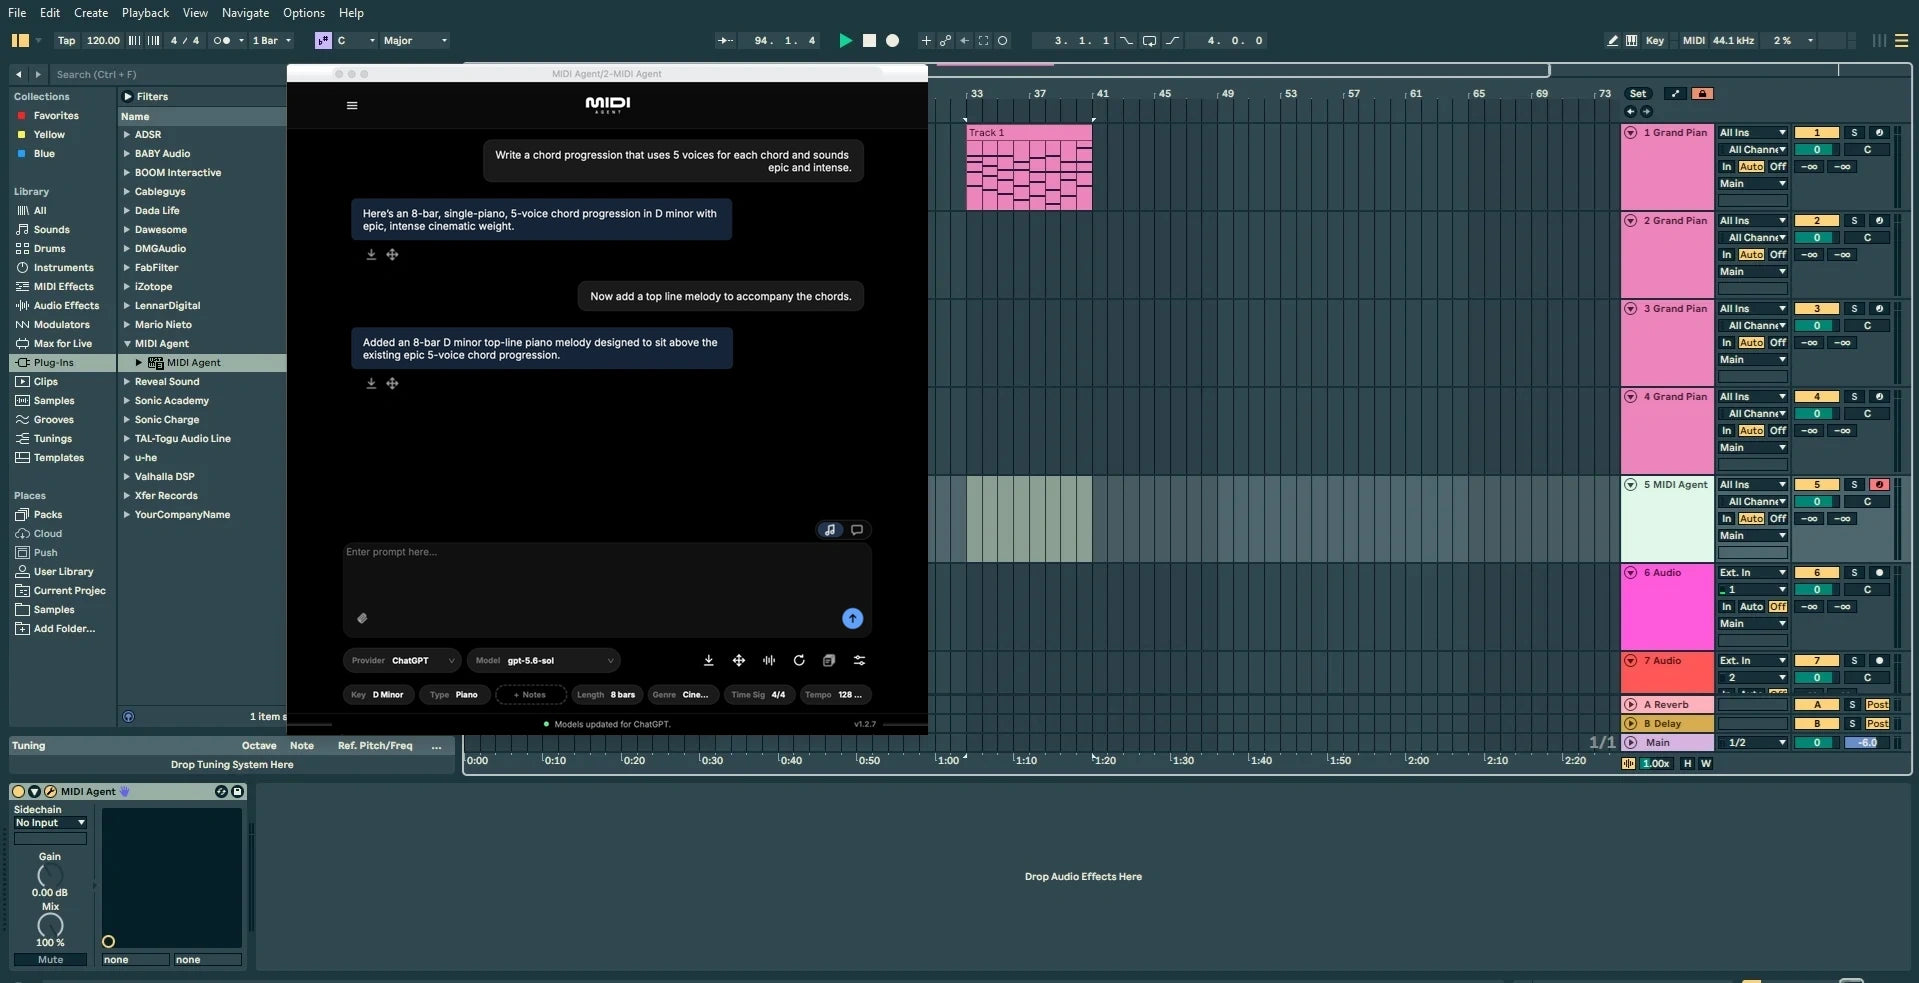Screen dimensions: 1919x983
Task: Download MIDI under the top-line melody reply
Action: coord(371,384)
